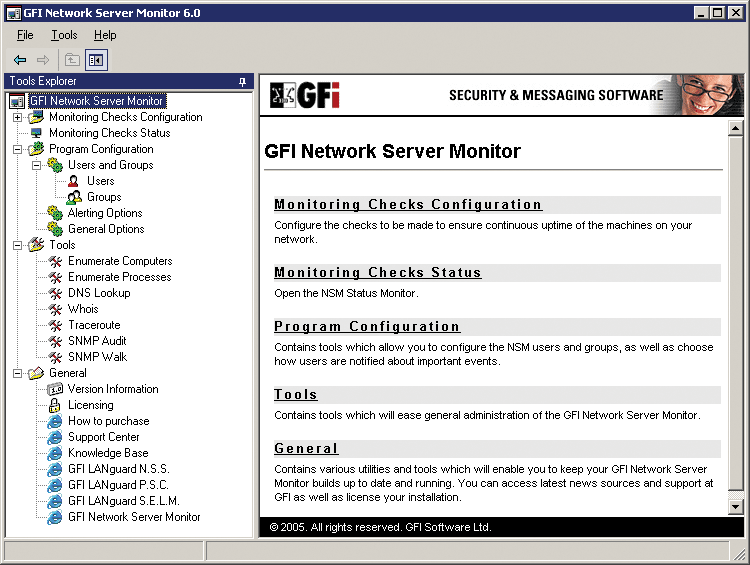Image resolution: width=750 pixels, height=565 pixels.
Task: Click the Monitoring Checks Status monitor icon
Action: tap(37, 133)
